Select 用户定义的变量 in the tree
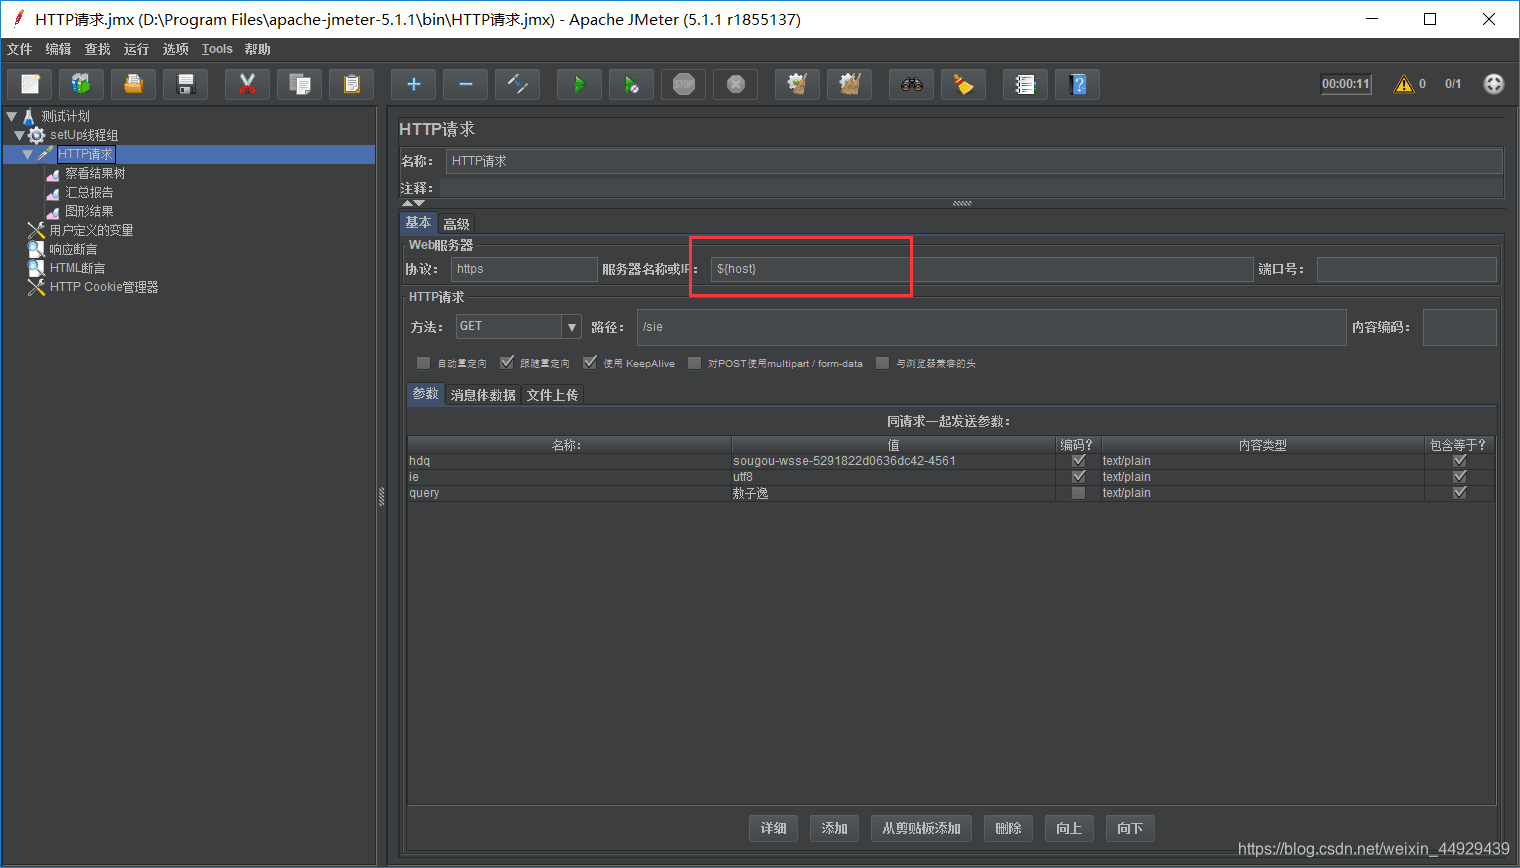The width and height of the screenshot is (1520, 868). coord(91,230)
